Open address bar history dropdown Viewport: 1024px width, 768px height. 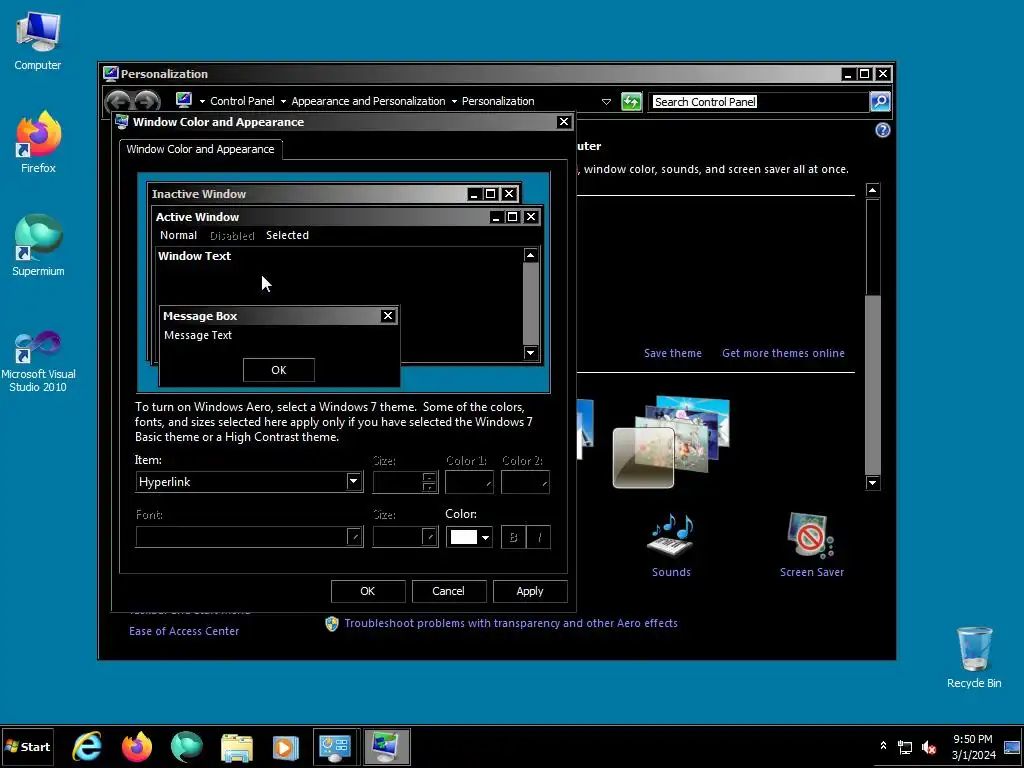click(x=606, y=102)
